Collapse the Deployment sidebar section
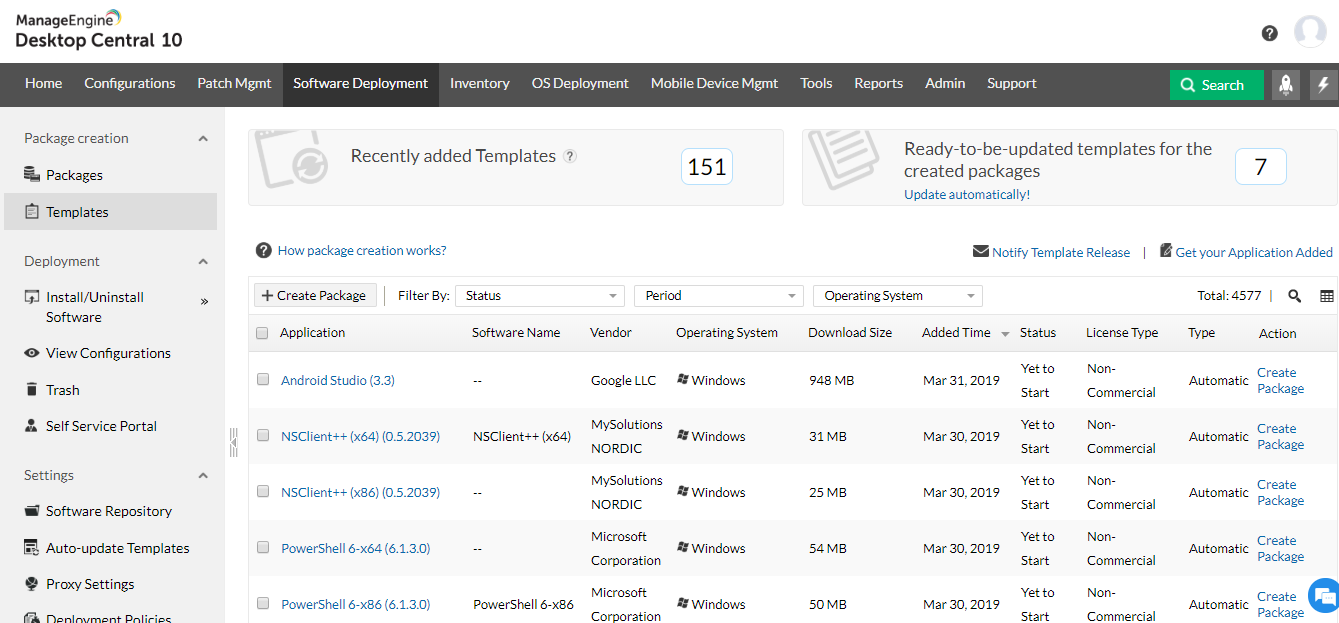Viewport: 1339px width, 623px height. (204, 261)
